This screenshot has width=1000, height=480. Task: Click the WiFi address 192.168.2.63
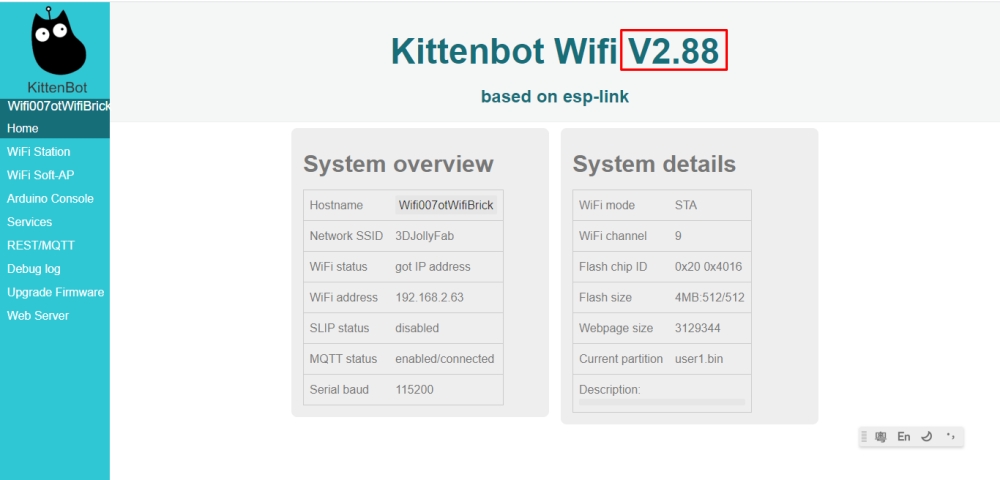click(x=429, y=297)
